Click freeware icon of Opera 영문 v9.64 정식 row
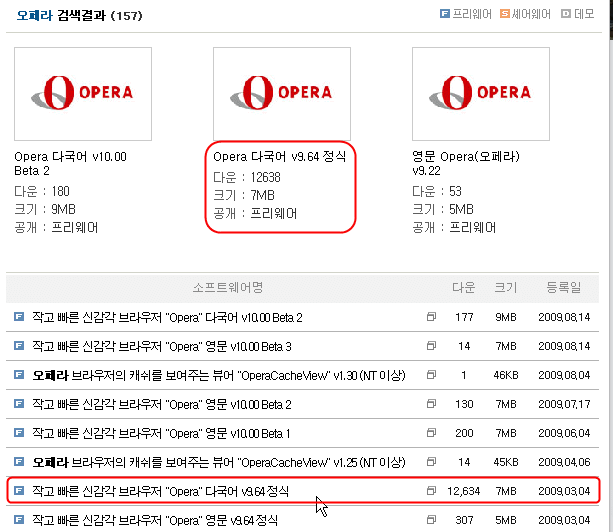The height and width of the screenshot is (532, 613). pos(19,519)
